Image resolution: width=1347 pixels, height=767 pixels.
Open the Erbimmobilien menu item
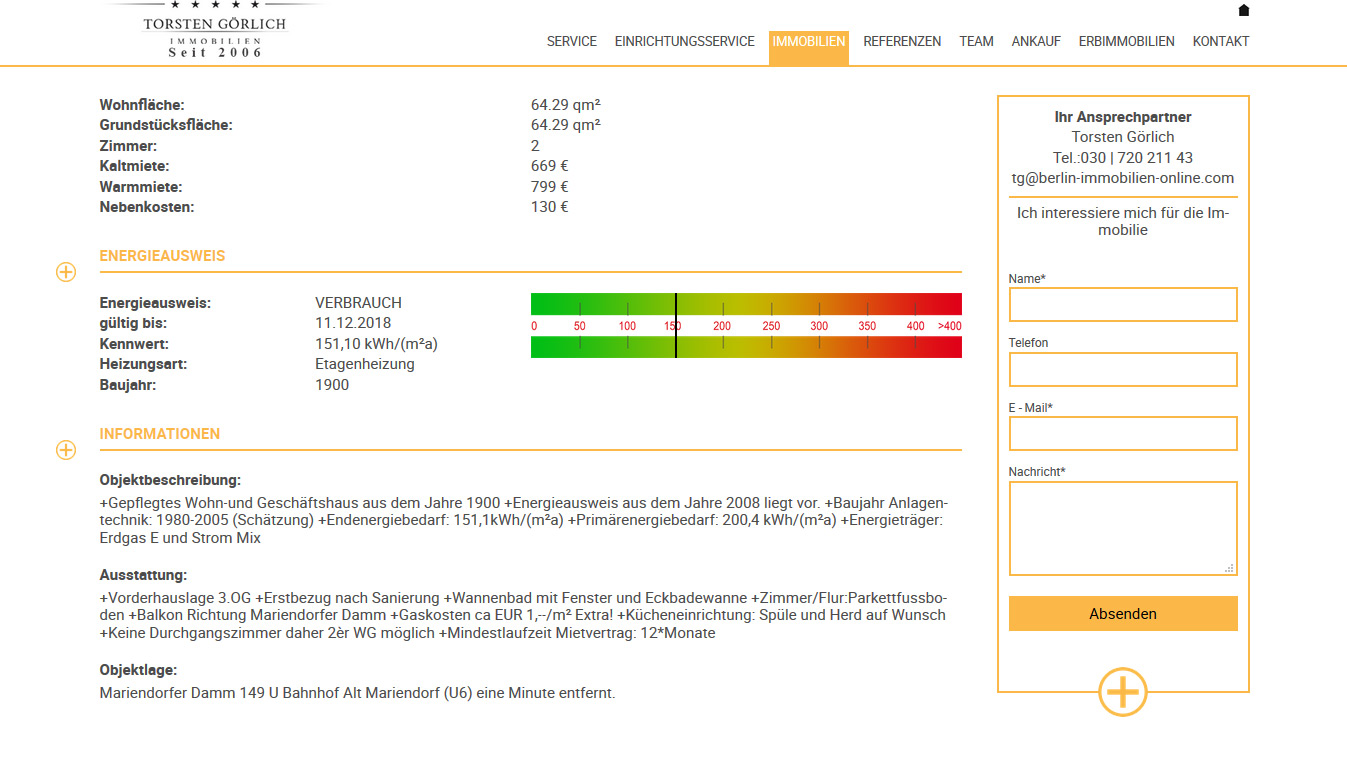(x=1126, y=42)
